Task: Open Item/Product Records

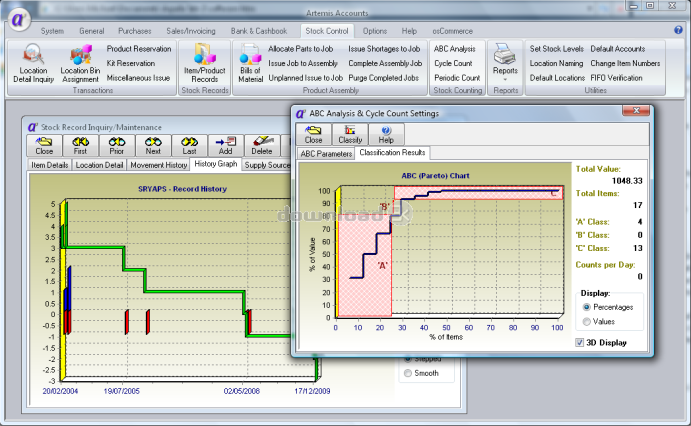Action: (204, 63)
